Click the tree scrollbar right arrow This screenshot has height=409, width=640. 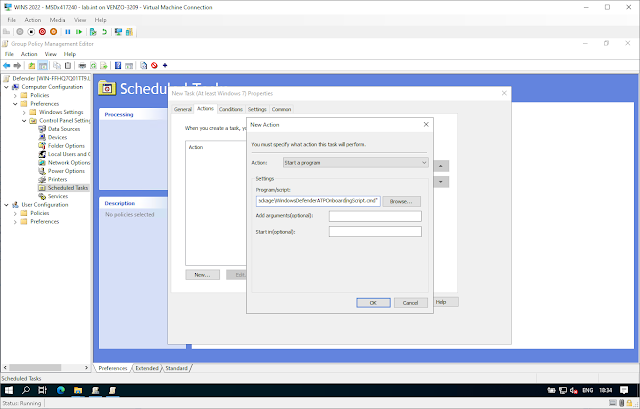pyautogui.click(x=86, y=368)
